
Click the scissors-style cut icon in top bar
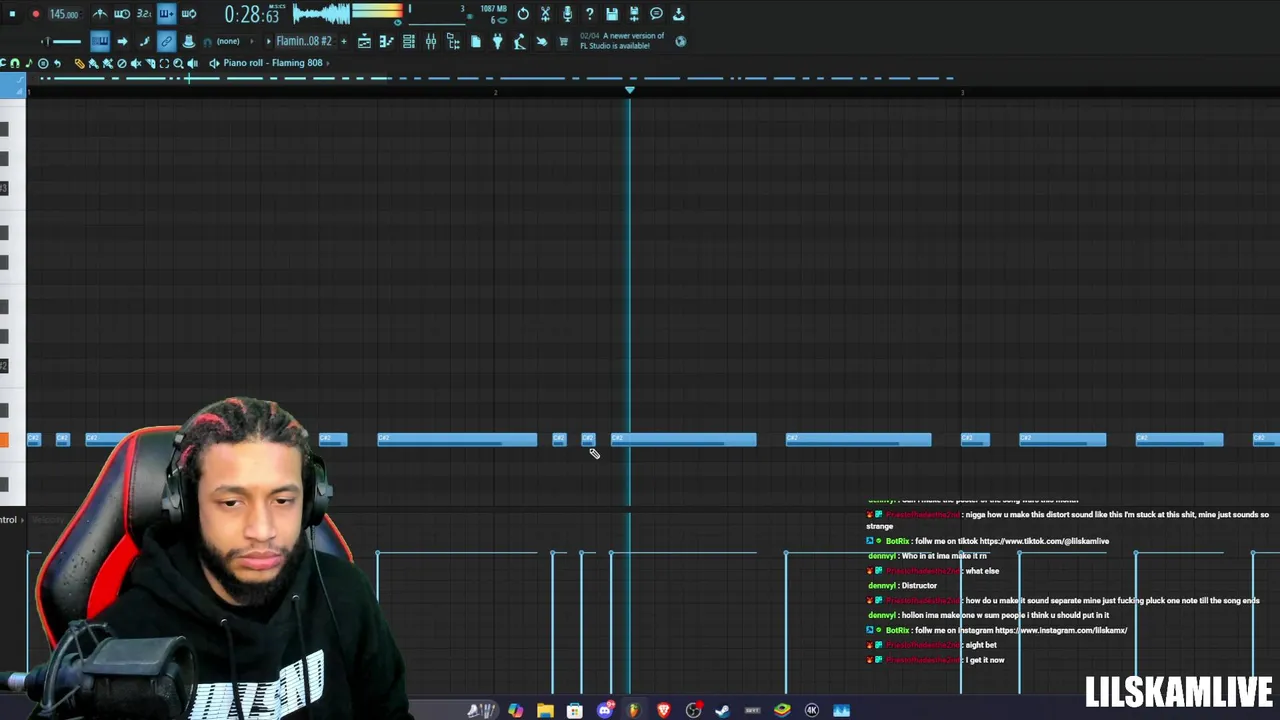point(545,14)
